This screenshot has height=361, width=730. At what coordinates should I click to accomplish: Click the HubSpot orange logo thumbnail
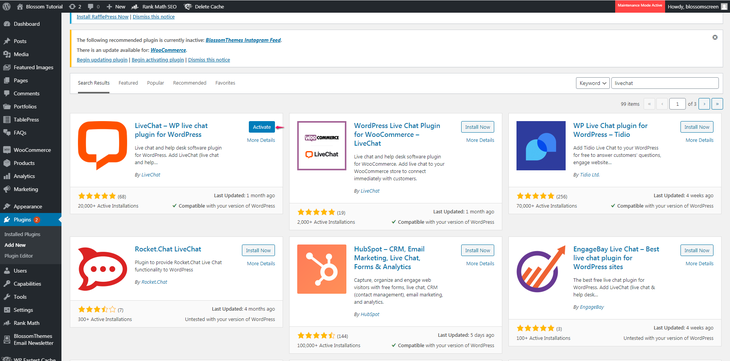click(x=322, y=269)
